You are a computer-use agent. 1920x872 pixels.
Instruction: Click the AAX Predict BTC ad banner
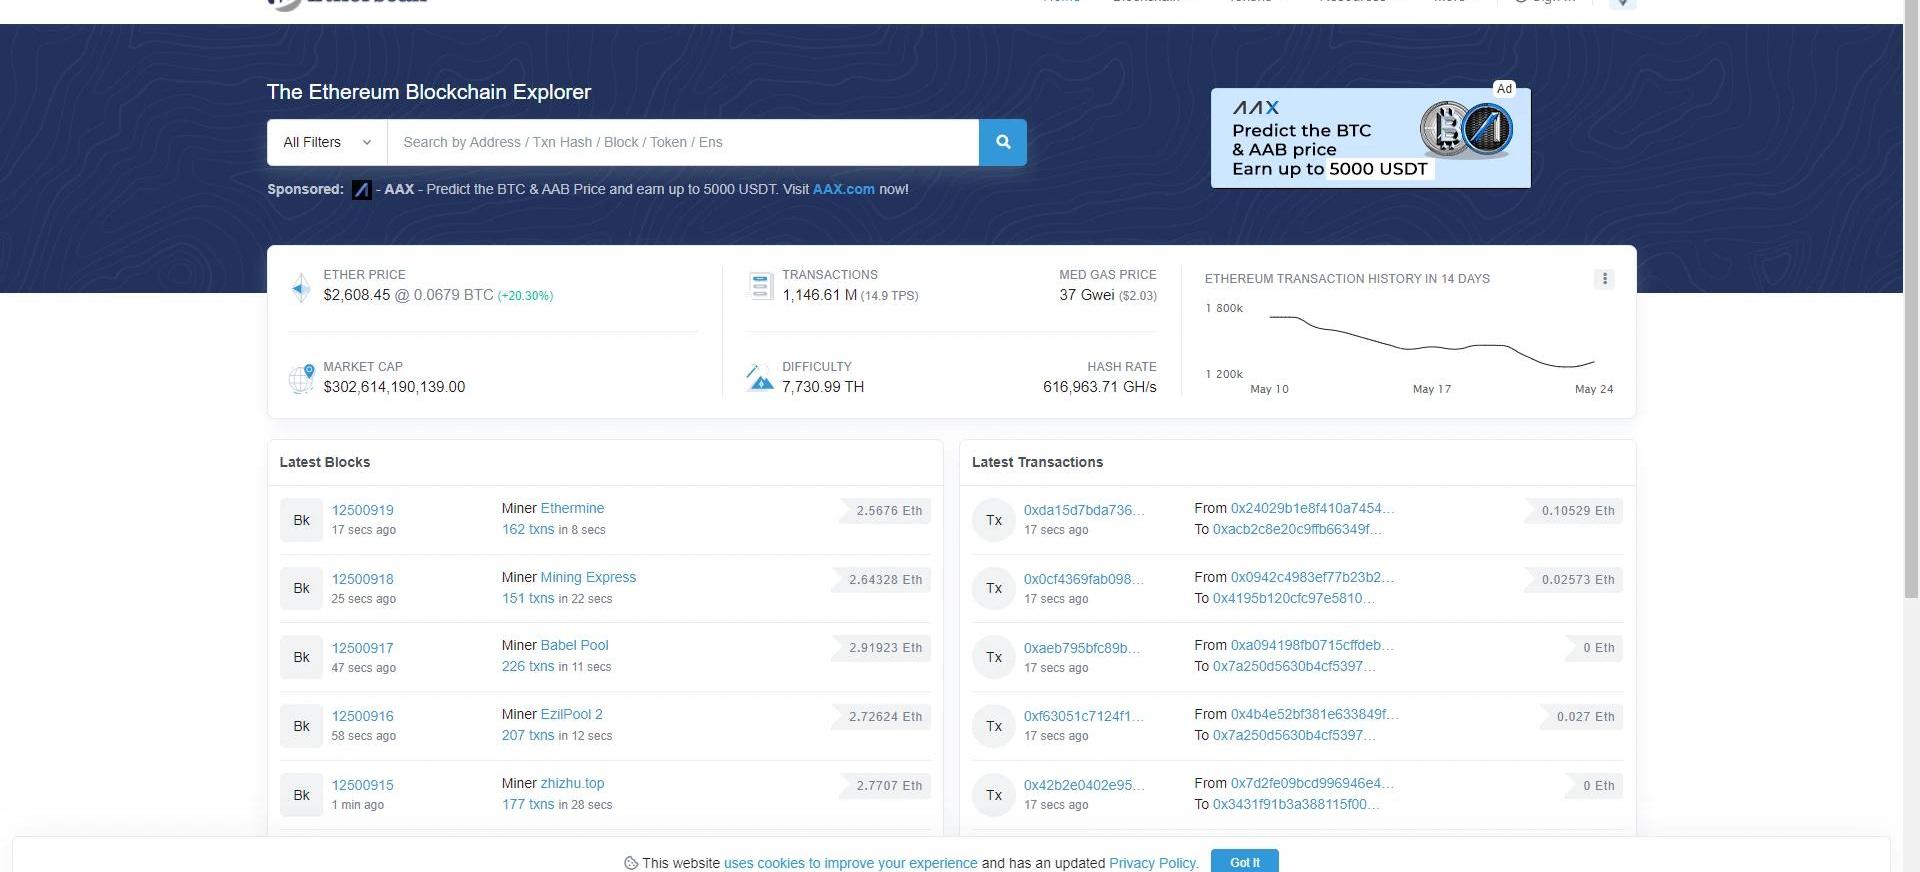[x=1370, y=138]
